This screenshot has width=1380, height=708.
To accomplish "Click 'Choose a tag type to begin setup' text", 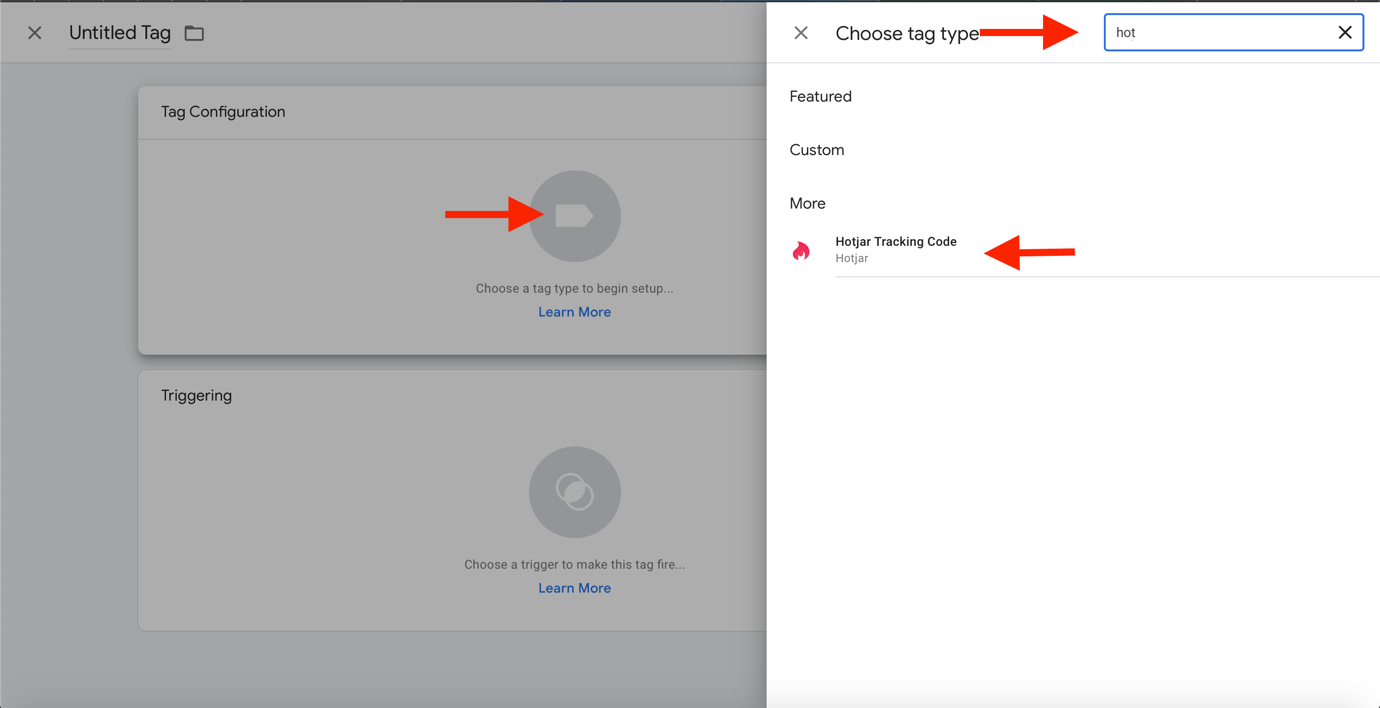I will (574, 288).
